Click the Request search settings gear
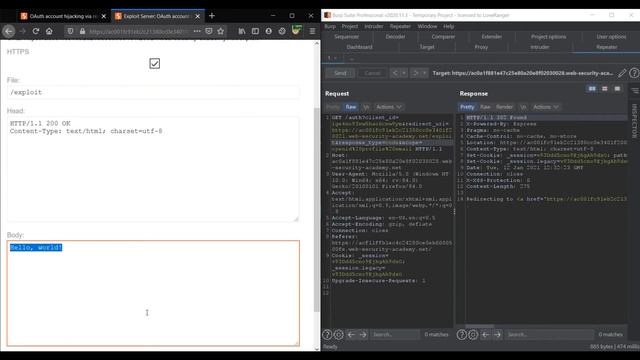 click(x=338, y=335)
